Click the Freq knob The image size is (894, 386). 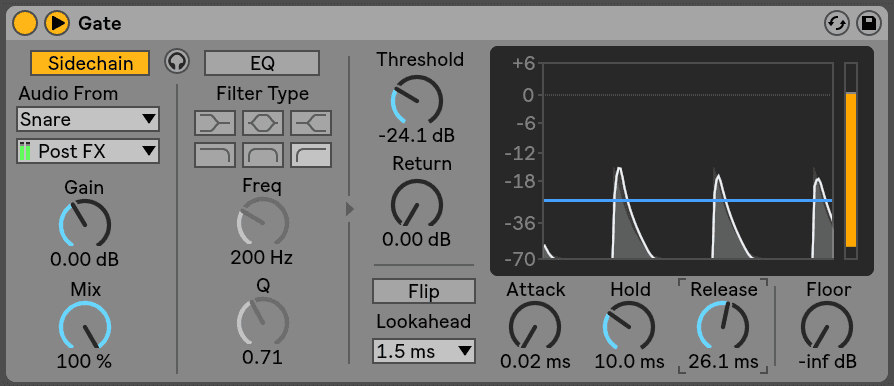tap(262, 222)
